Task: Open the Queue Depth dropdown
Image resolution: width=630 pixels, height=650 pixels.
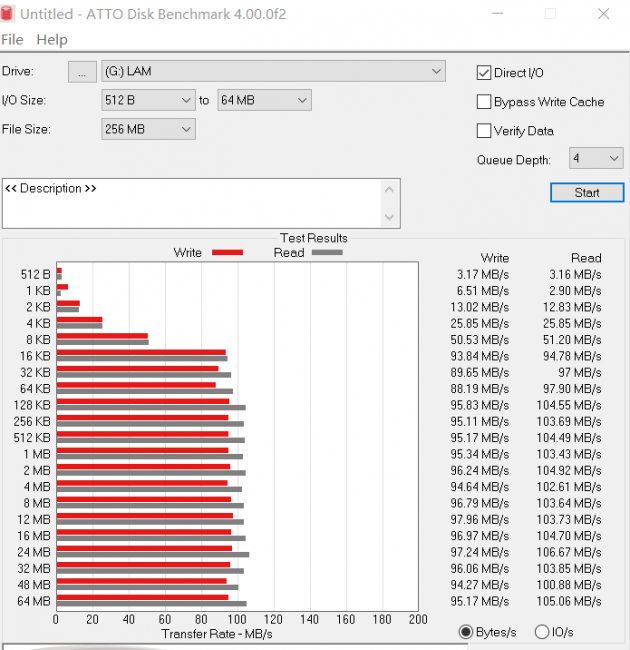Action: pos(596,158)
